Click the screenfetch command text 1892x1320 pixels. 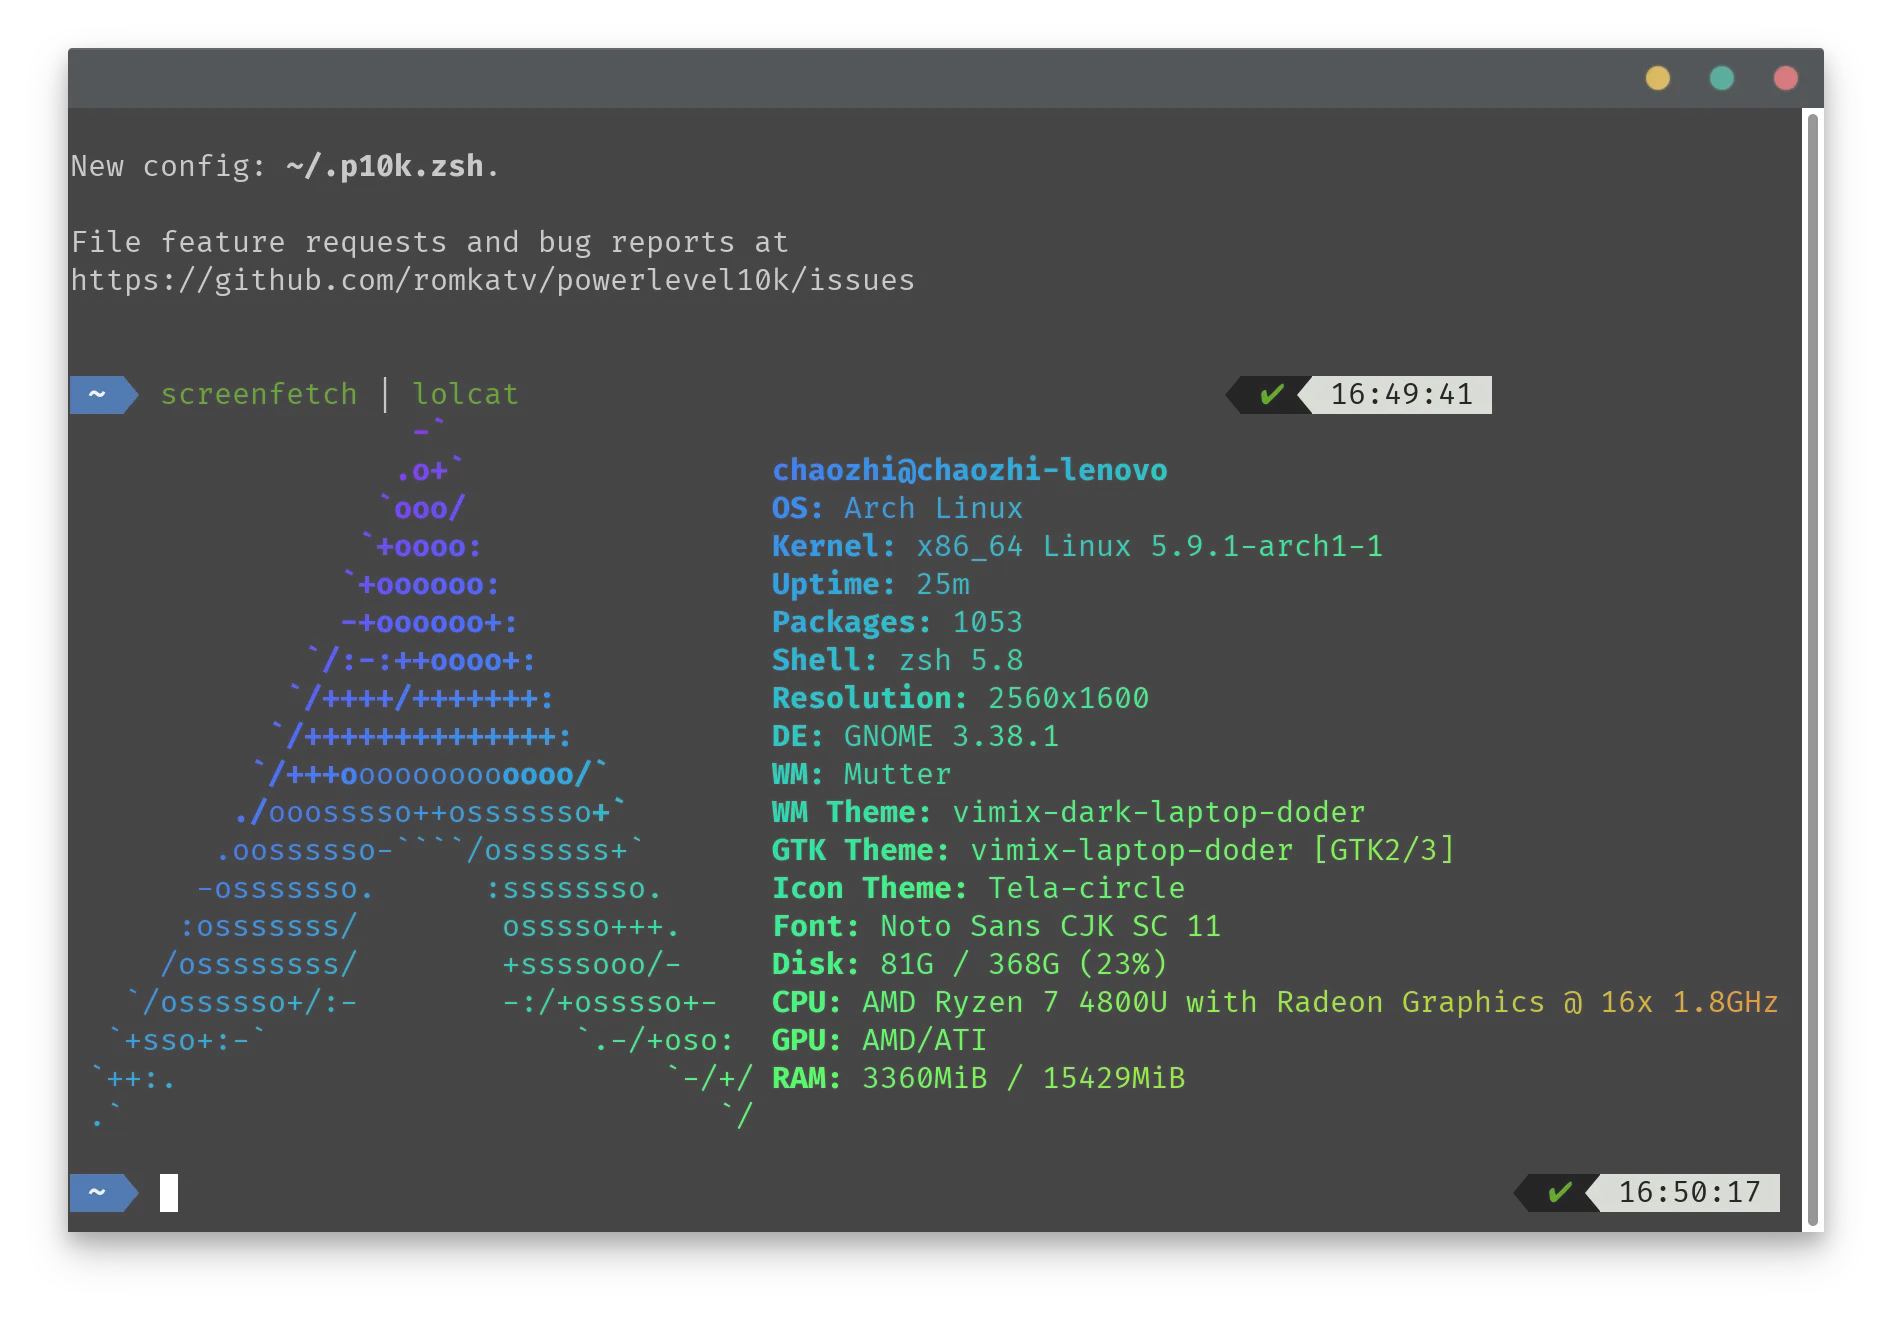click(259, 395)
